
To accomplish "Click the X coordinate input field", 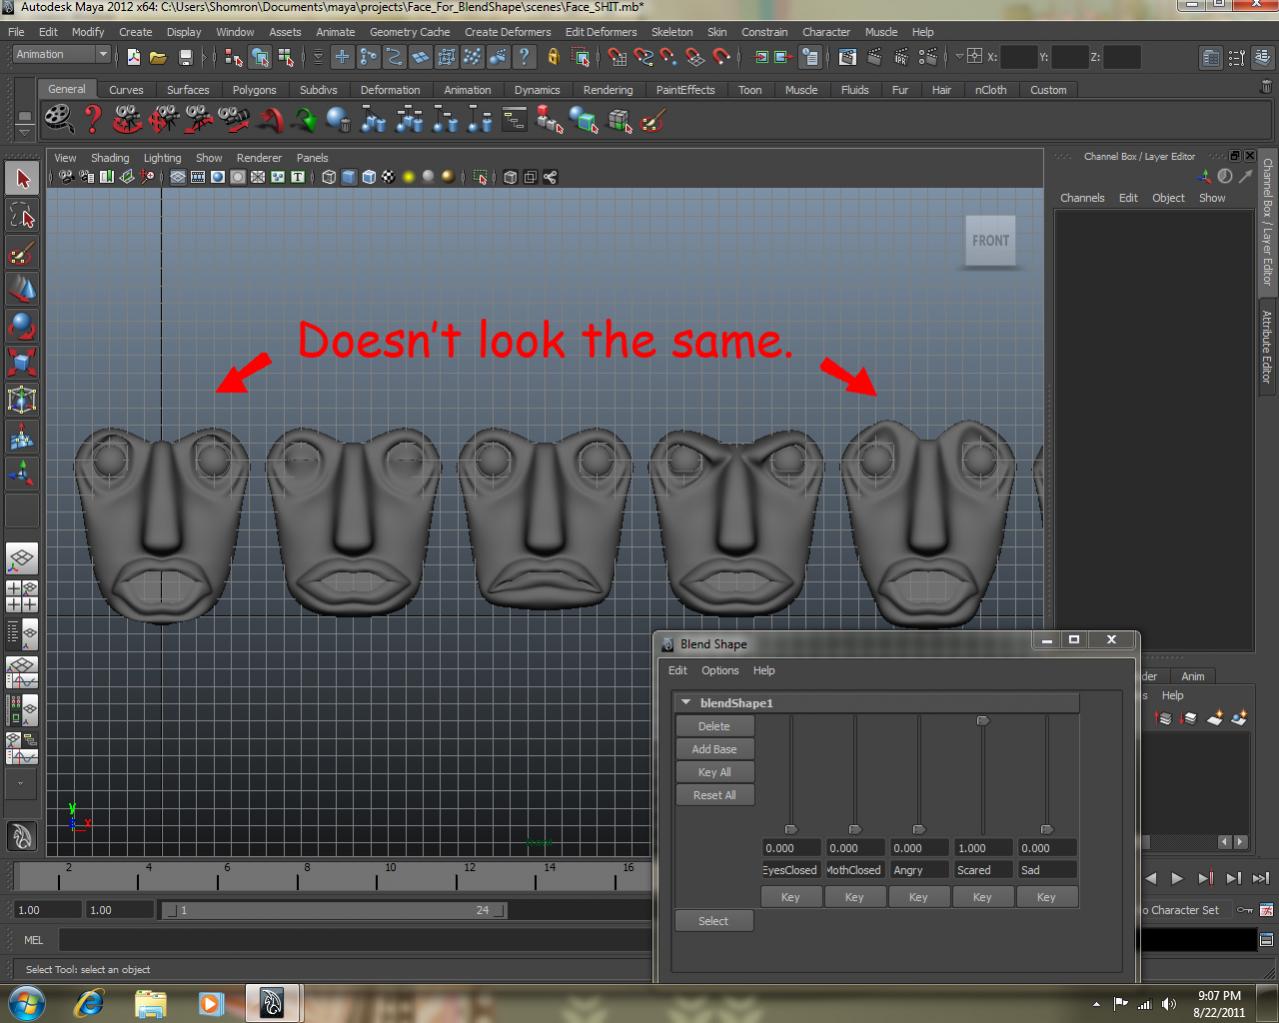I will 1019,57.
